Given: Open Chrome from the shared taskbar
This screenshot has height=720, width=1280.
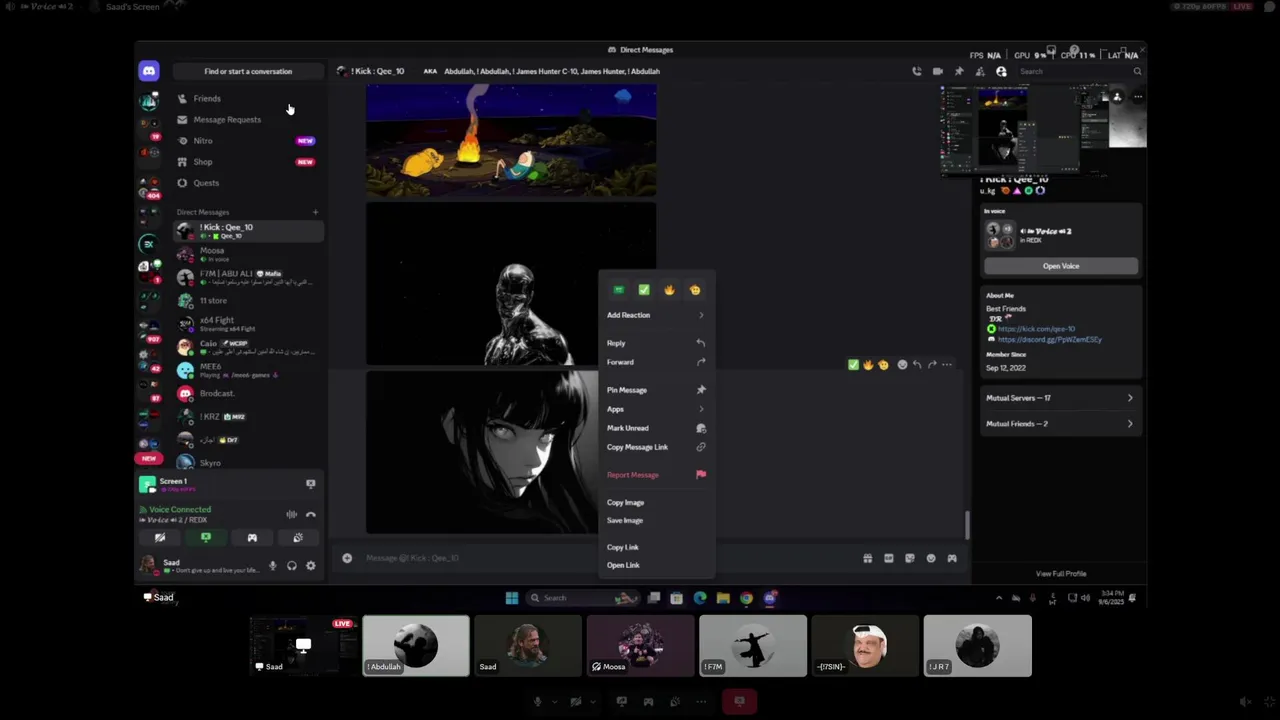Looking at the screenshot, I should point(746,598).
